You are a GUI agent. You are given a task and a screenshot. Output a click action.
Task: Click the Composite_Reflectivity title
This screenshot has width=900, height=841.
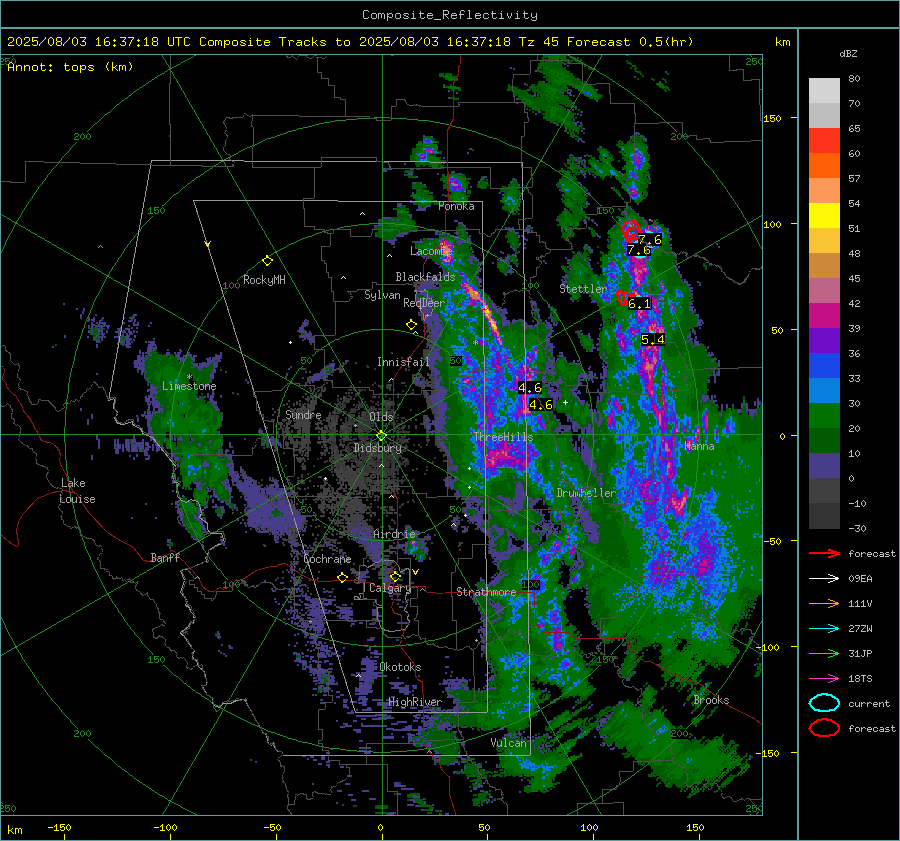coord(450,15)
